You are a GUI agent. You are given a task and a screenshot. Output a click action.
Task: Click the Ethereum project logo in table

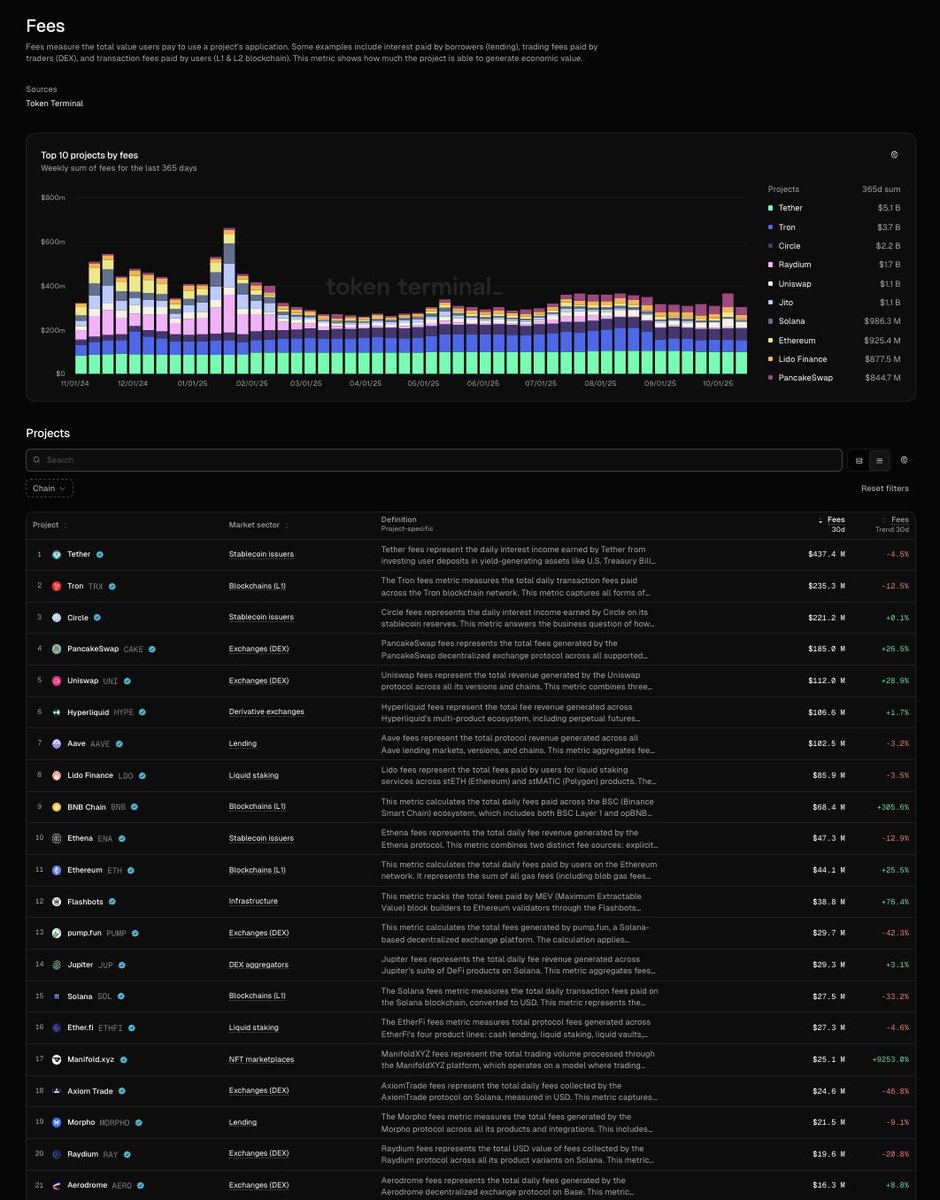[57, 870]
